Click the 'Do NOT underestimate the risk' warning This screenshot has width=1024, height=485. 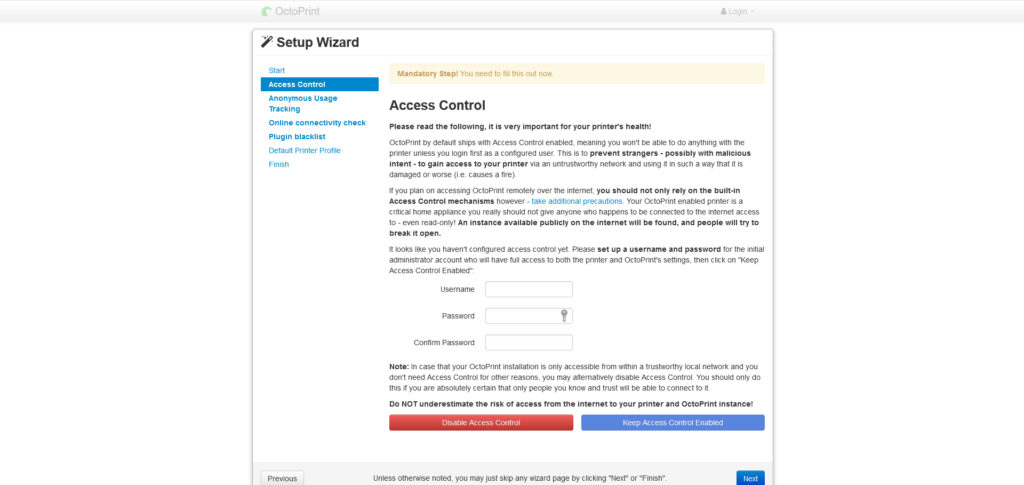point(571,404)
